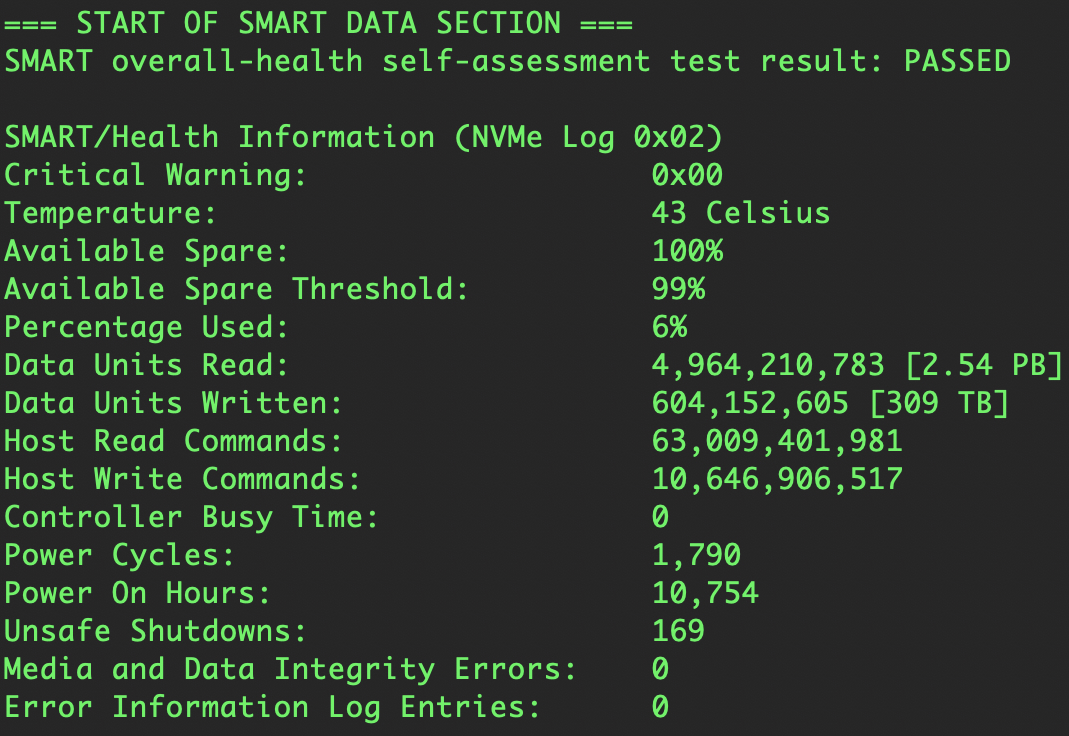This screenshot has height=736, width=1069.
Task: Click the Host Read Commands value 63,009,401,981
Action: point(777,441)
